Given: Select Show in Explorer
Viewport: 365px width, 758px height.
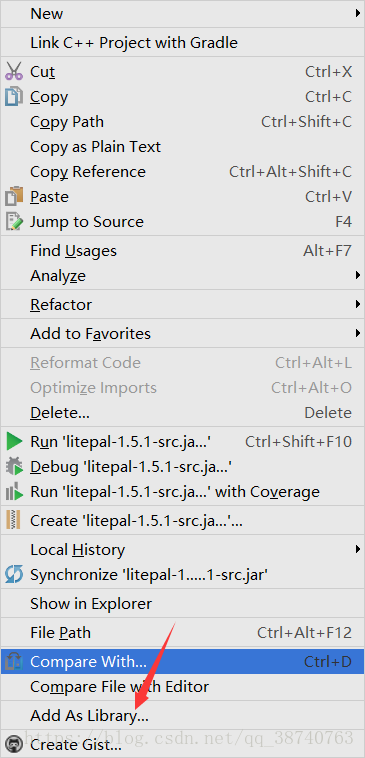Looking at the screenshot, I should 182,604.
